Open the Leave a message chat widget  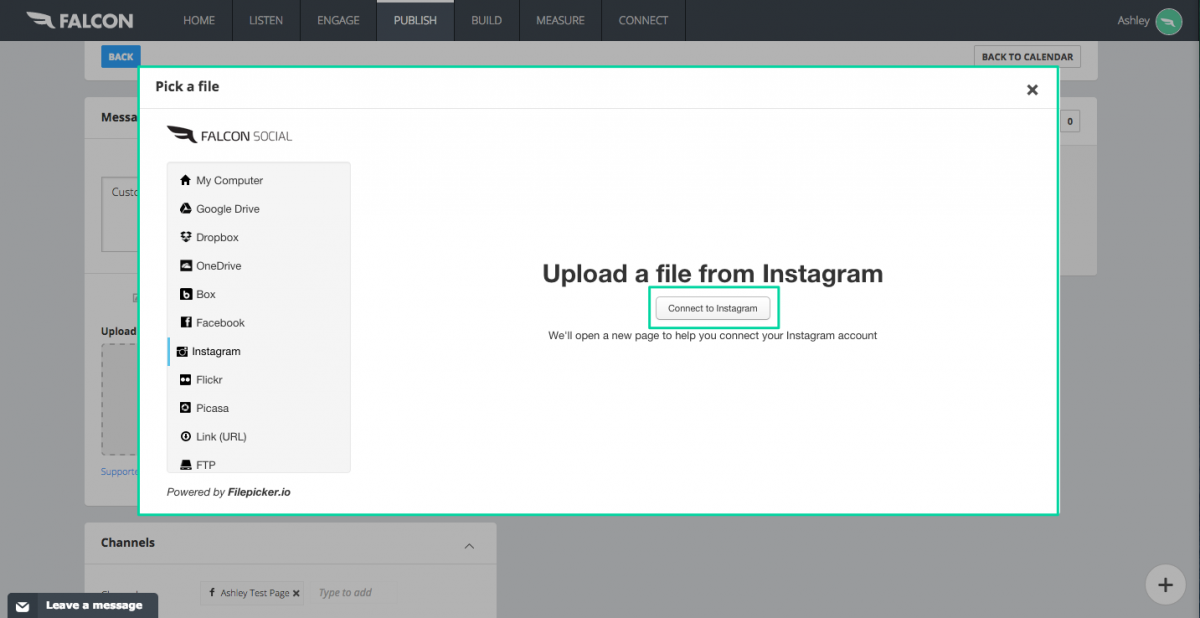tap(83, 605)
